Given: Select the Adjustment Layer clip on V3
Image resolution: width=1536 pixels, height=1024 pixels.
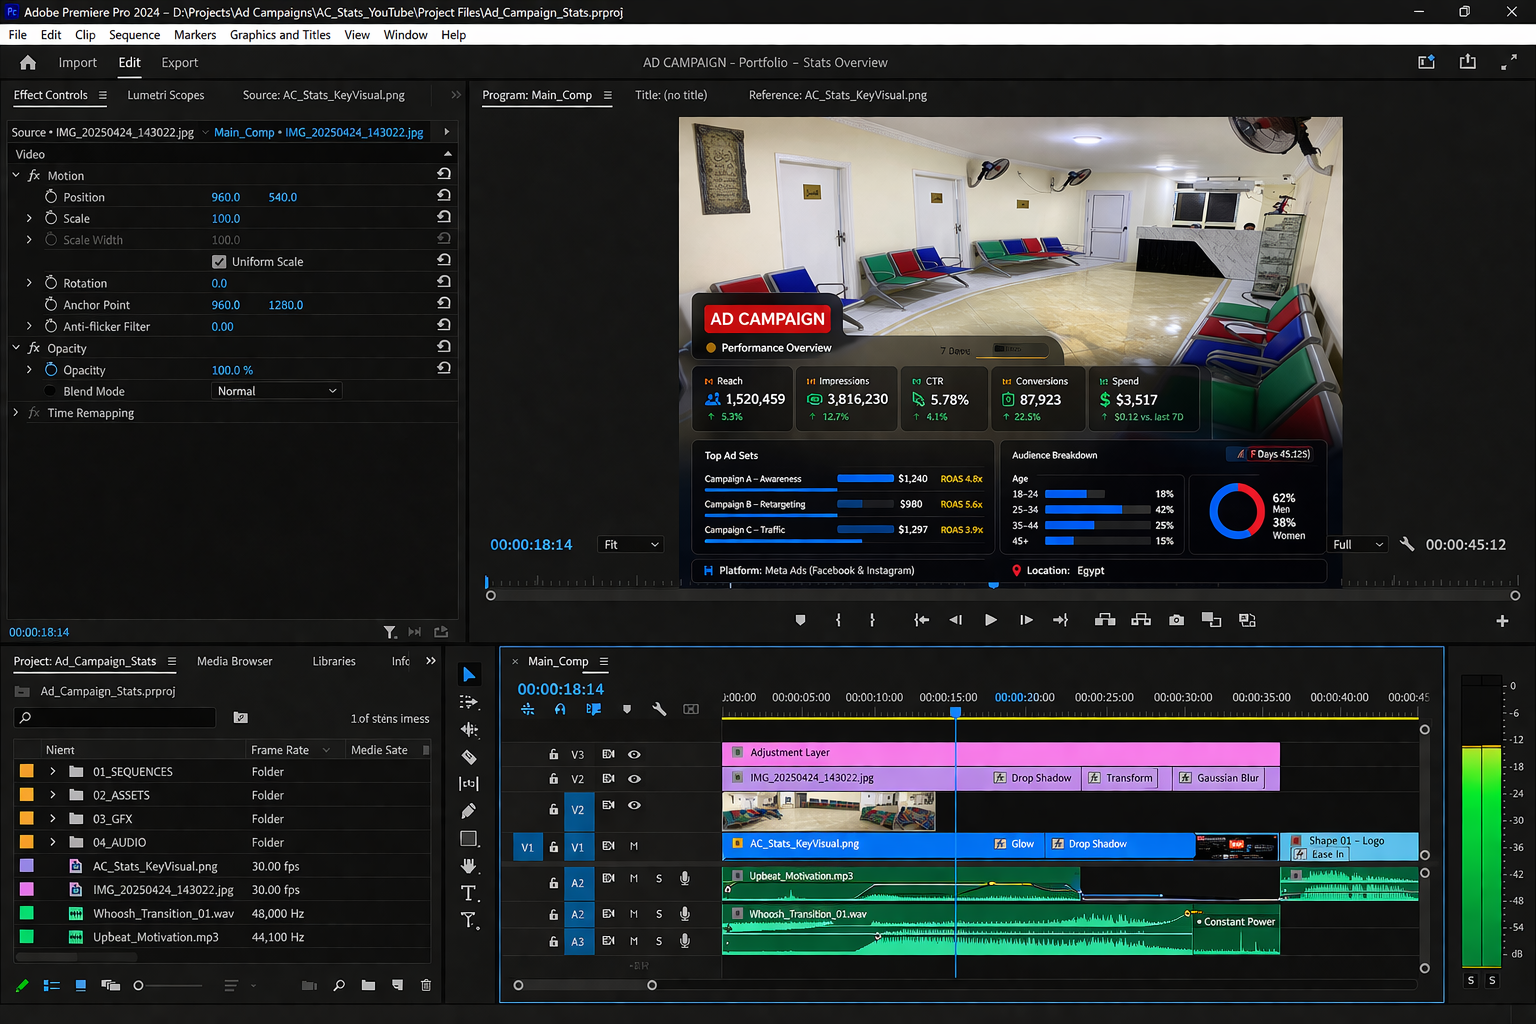Looking at the screenshot, I should pyautogui.click(x=1001, y=752).
